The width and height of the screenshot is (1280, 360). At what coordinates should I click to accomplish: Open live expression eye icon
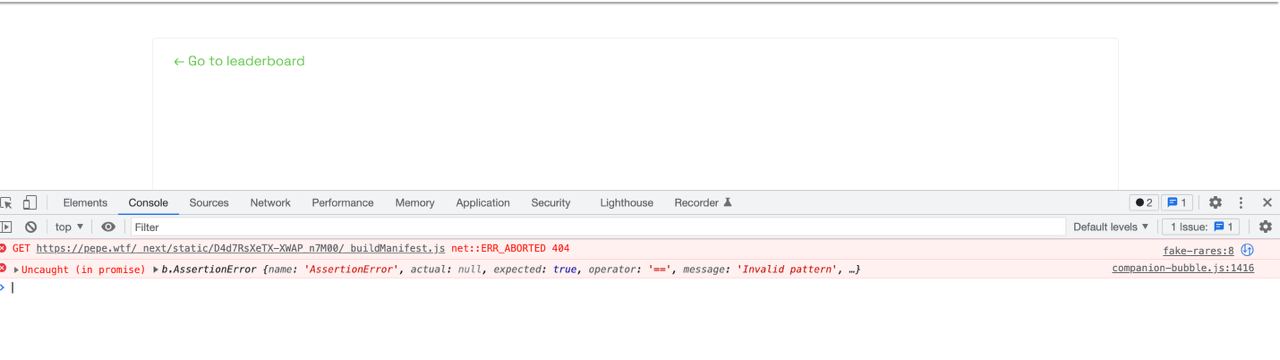[108, 227]
